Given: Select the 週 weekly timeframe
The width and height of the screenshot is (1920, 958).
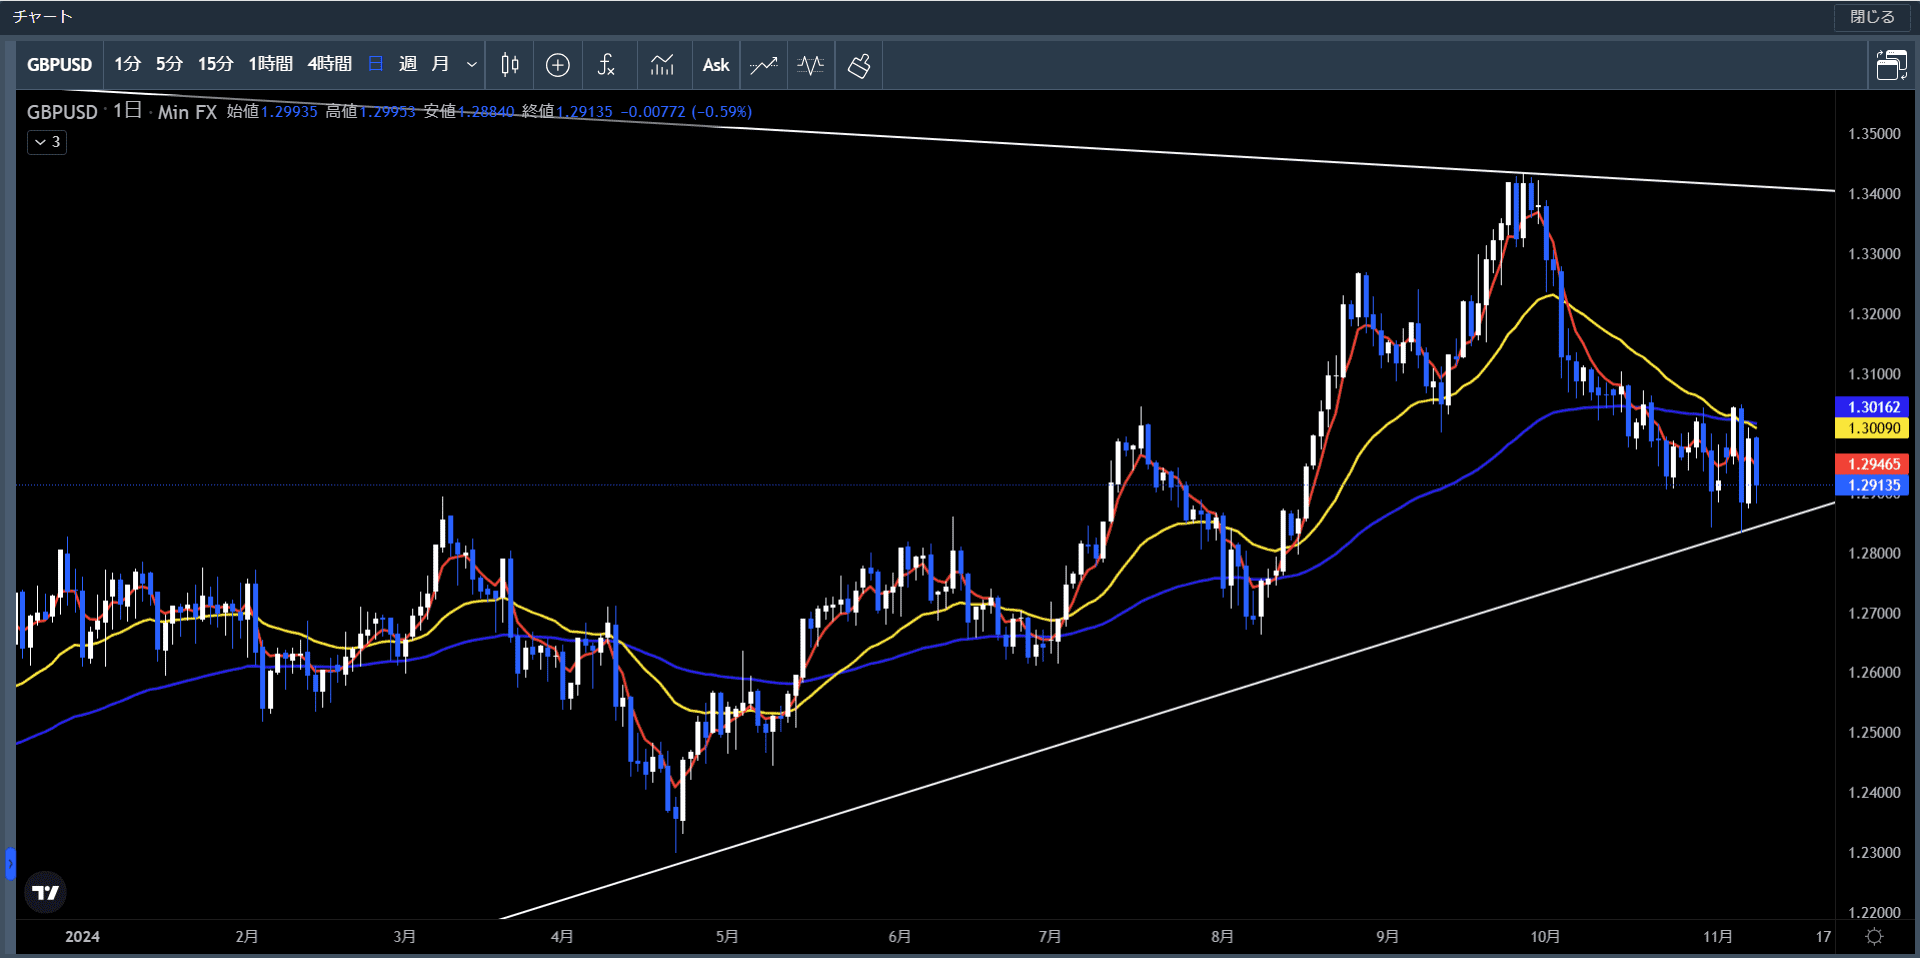Looking at the screenshot, I should point(408,65).
